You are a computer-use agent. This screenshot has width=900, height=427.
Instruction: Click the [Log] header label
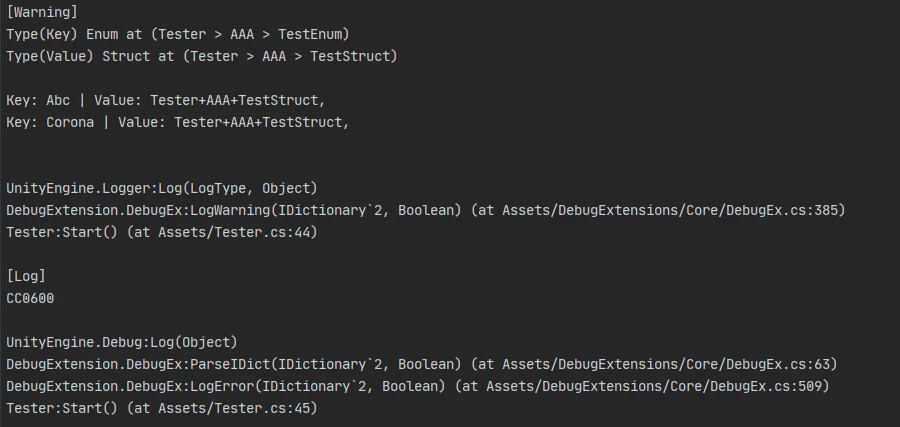[x=26, y=276]
